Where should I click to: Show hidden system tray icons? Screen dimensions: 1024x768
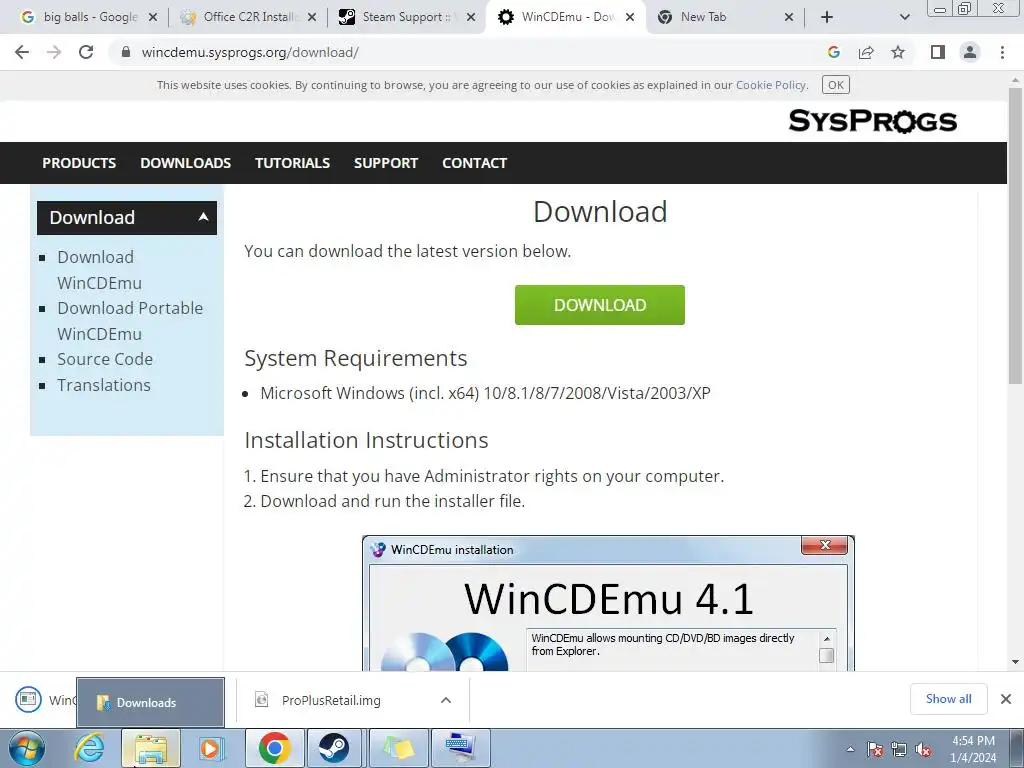(850, 750)
